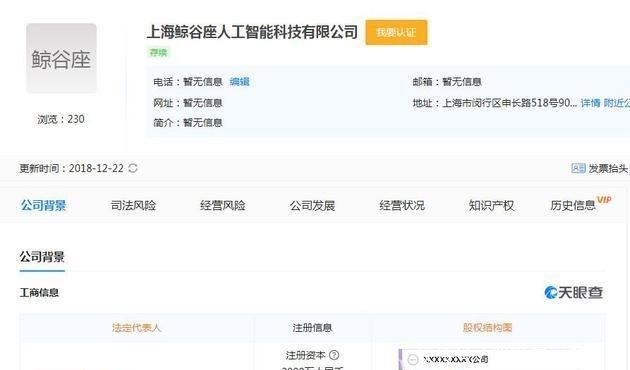This screenshot has height=370, width=630.
Task: Click the 浏览：230 view count
Action: pyautogui.click(x=61, y=119)
